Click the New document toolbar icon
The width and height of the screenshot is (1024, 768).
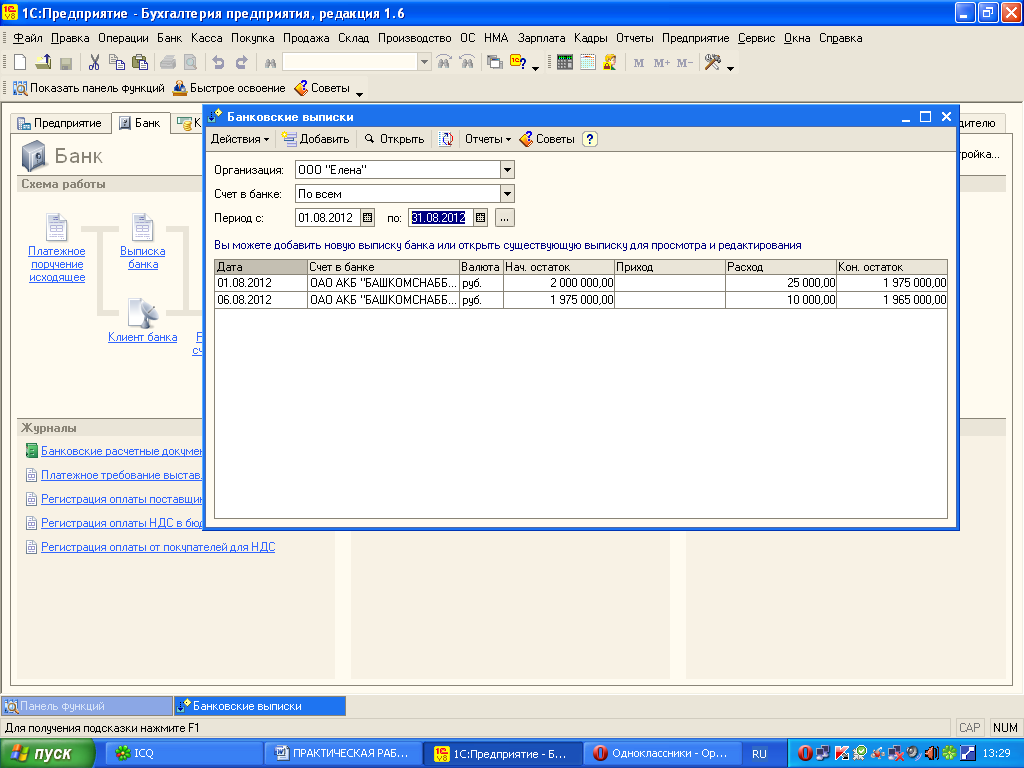coord(20,63)
